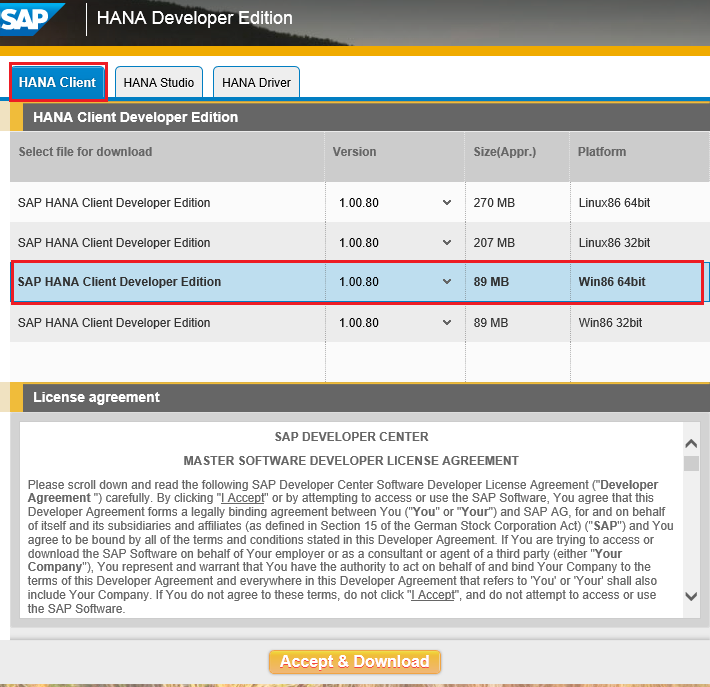Screen dimensions: 710x687
Task: Click the Accept & Download button
Action: tap(355, 662)
